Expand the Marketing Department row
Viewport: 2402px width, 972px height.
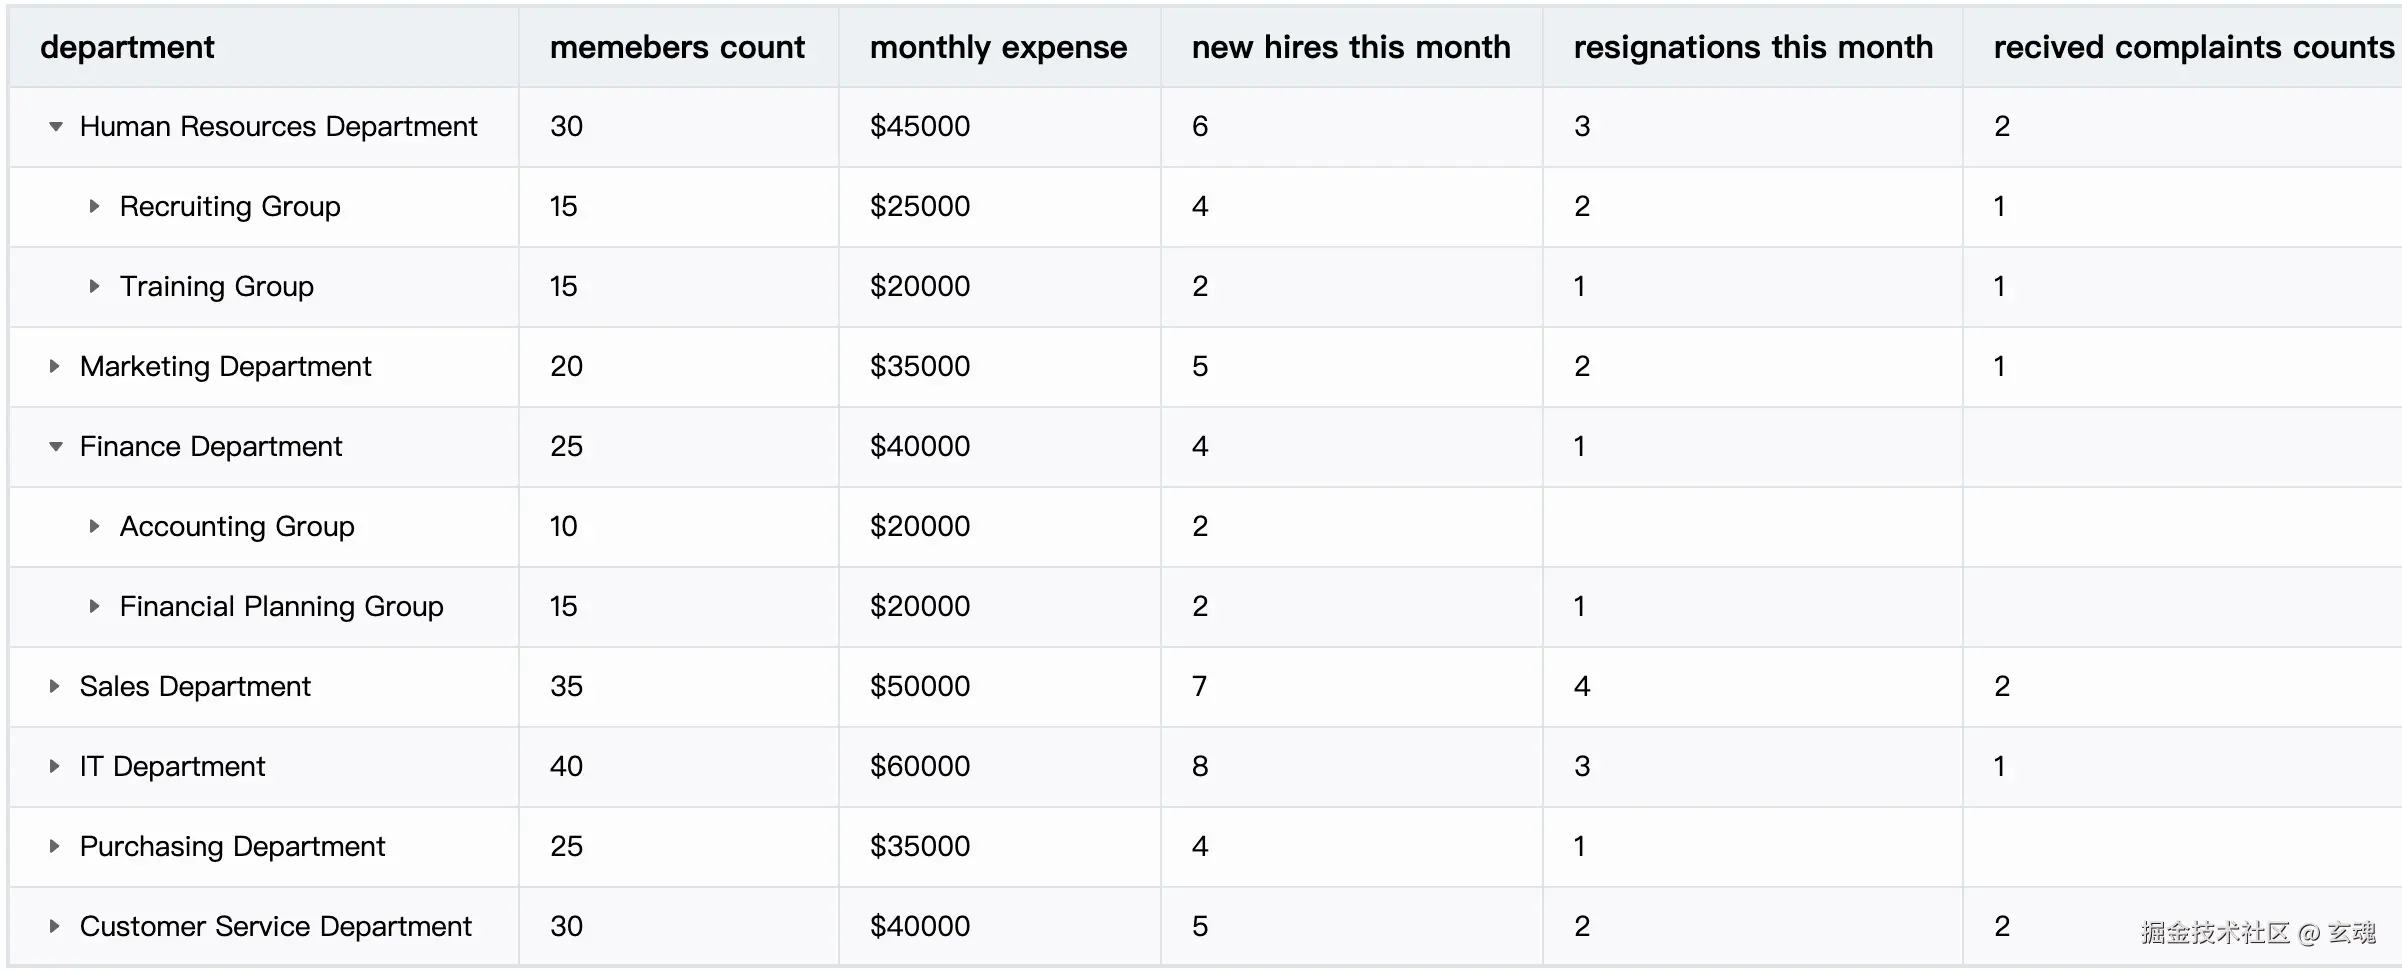point(55,367)
